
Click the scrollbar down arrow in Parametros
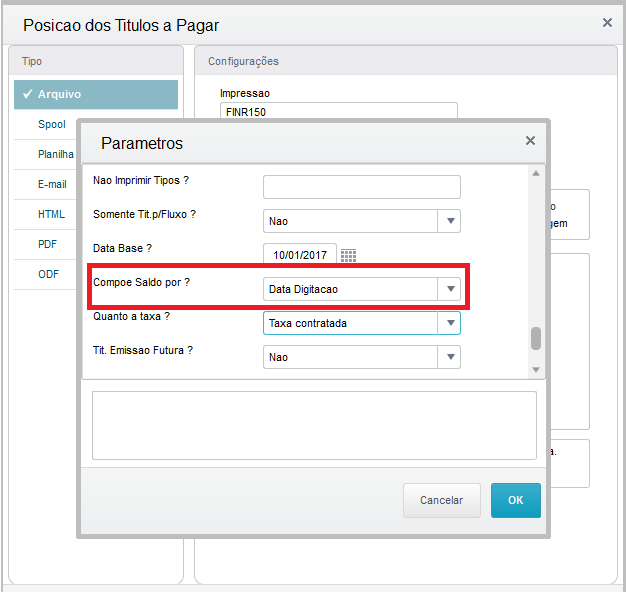[x=536, y=370]
